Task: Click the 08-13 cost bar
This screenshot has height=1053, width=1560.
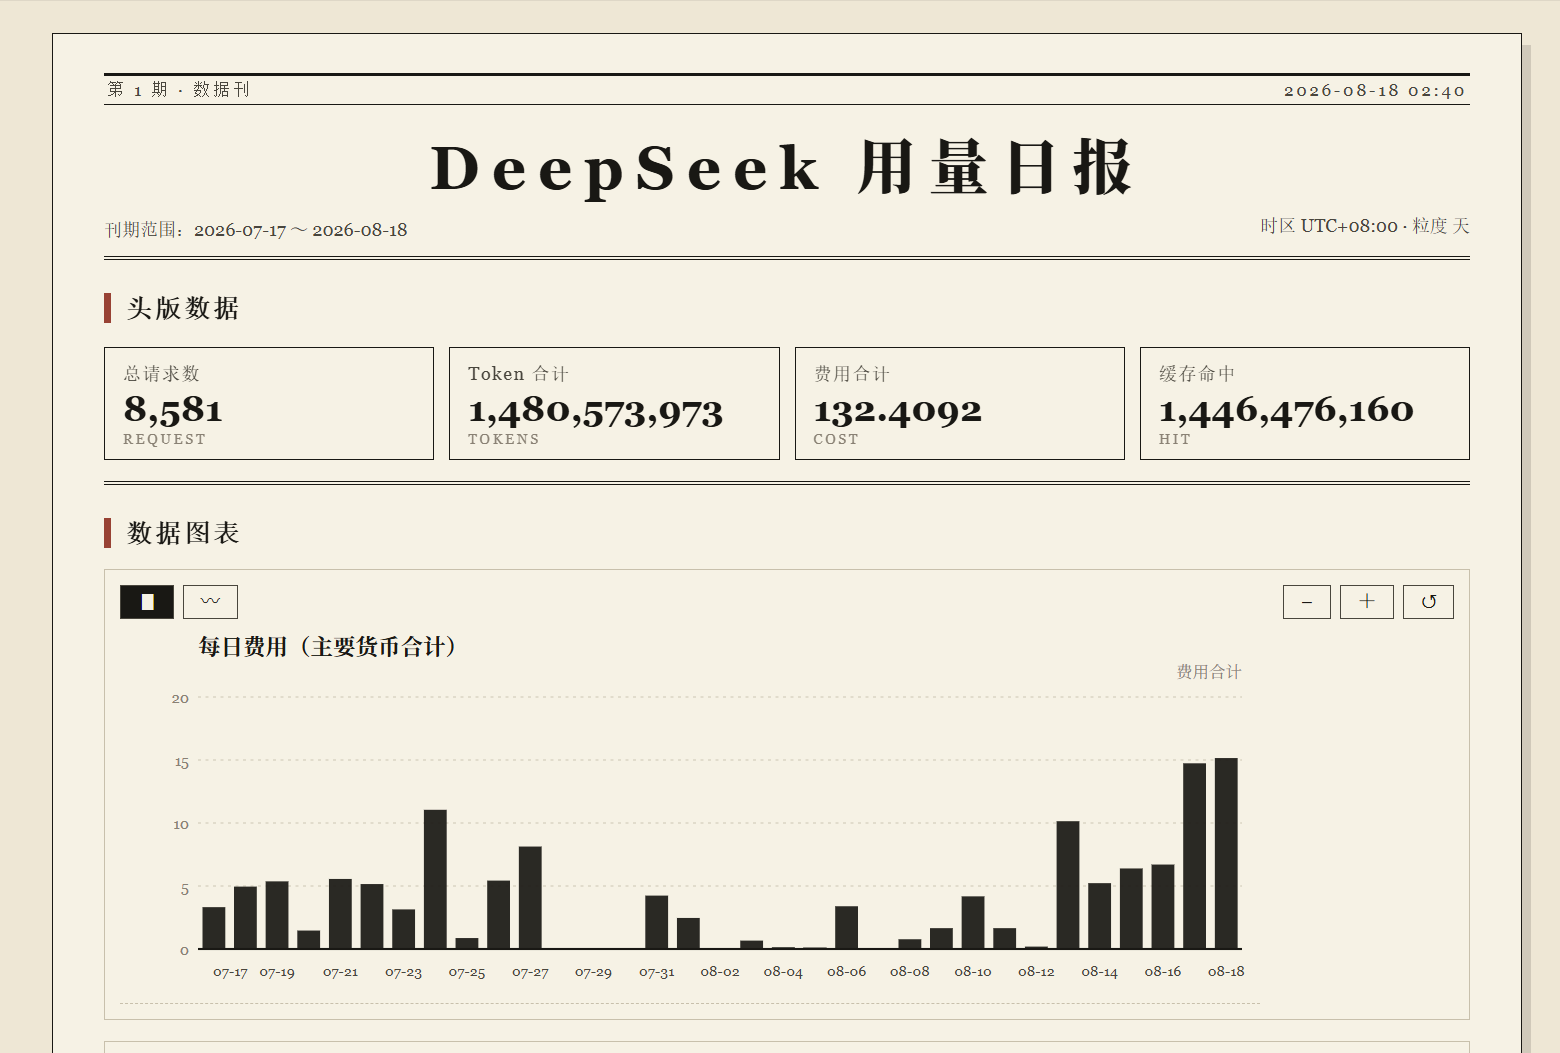Action: pos(1068,885)
